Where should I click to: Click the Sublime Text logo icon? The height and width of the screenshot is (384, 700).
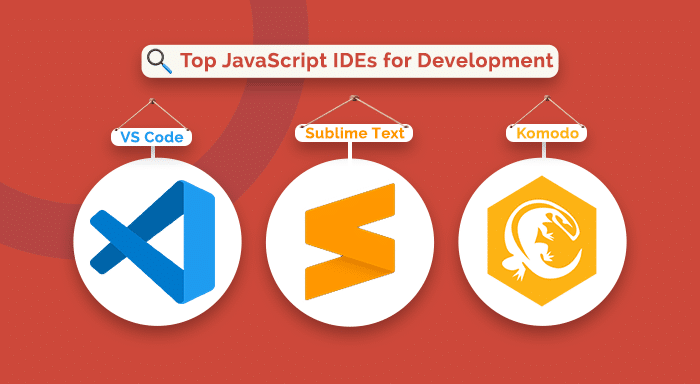point(350,242)
